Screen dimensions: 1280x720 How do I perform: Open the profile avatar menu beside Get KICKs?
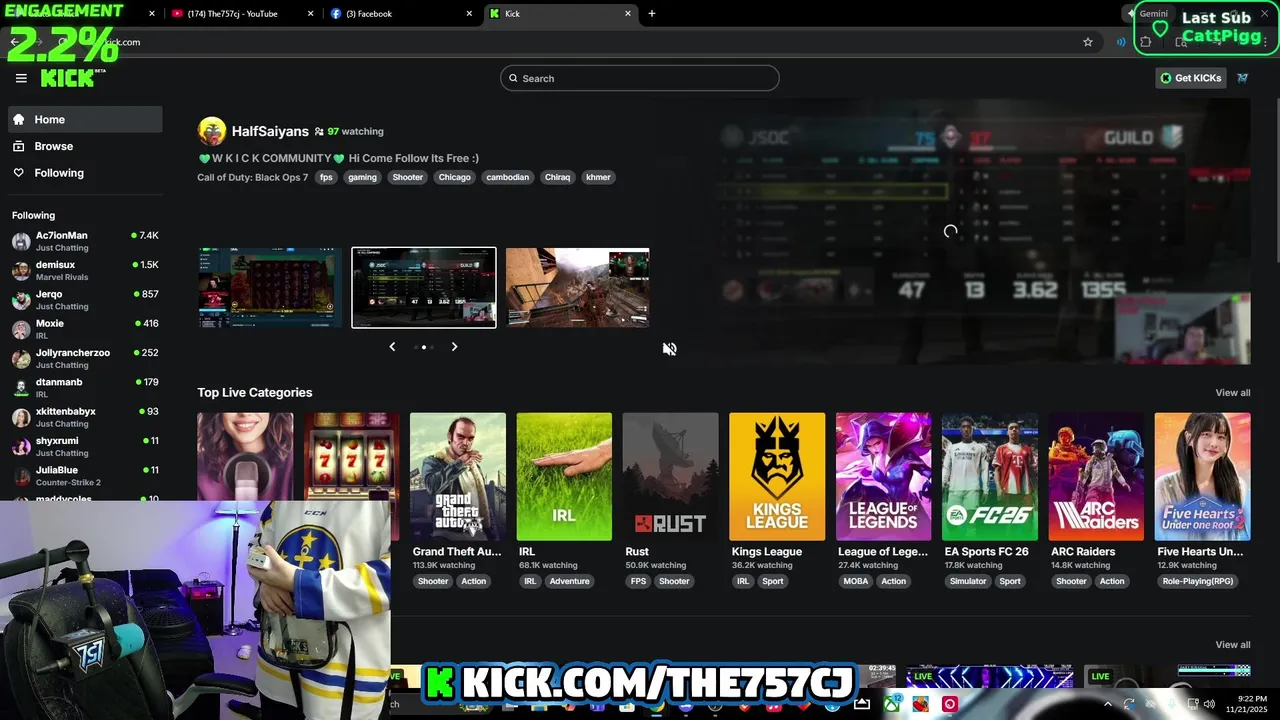(1242, 78)
